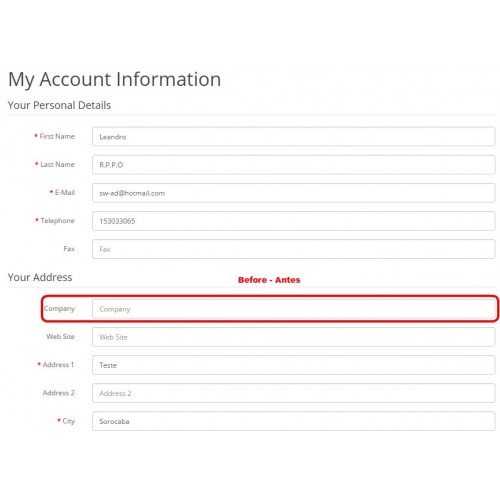
Task: Click the Address 2 input box
Action: [293, 393]
